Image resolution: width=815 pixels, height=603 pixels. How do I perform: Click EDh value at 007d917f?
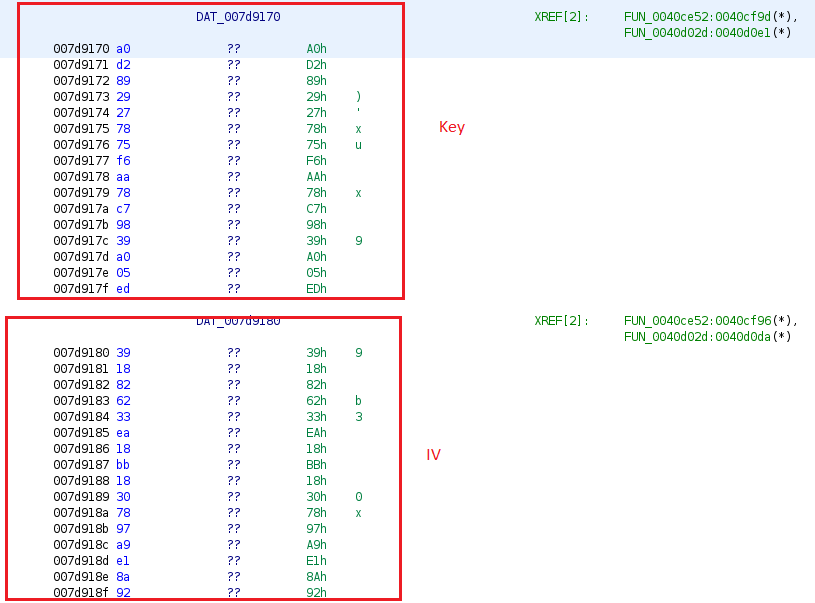[317, 289]
